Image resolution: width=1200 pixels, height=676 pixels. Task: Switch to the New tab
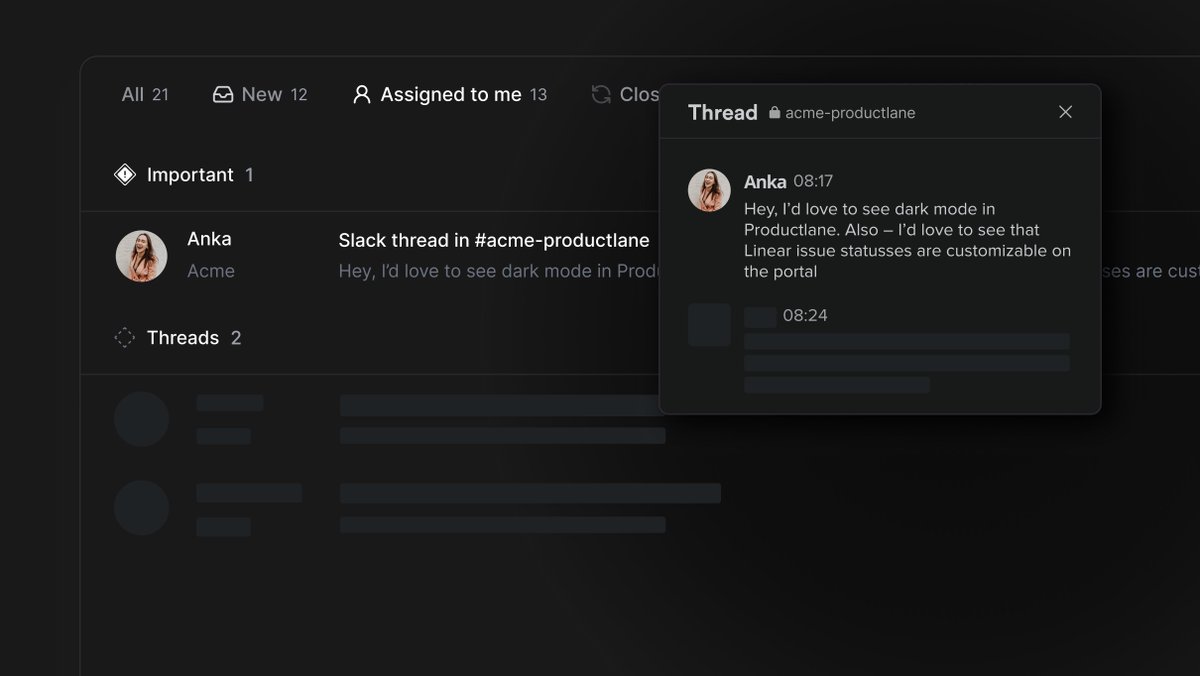click(x=260, y=94)
